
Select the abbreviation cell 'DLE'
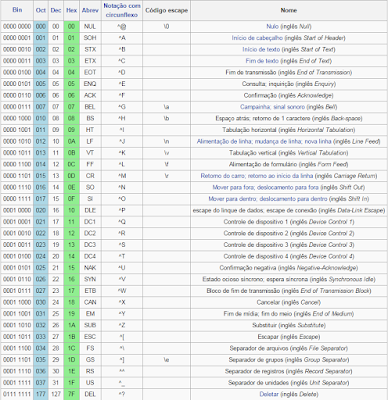coord(90,210)
